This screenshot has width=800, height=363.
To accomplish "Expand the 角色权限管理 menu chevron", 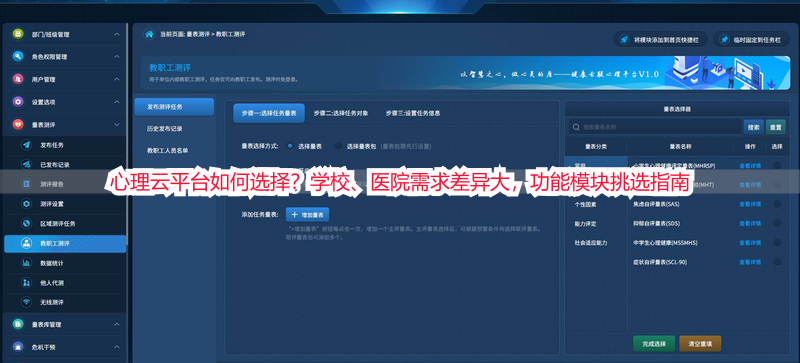I will (x=117, y=57).
